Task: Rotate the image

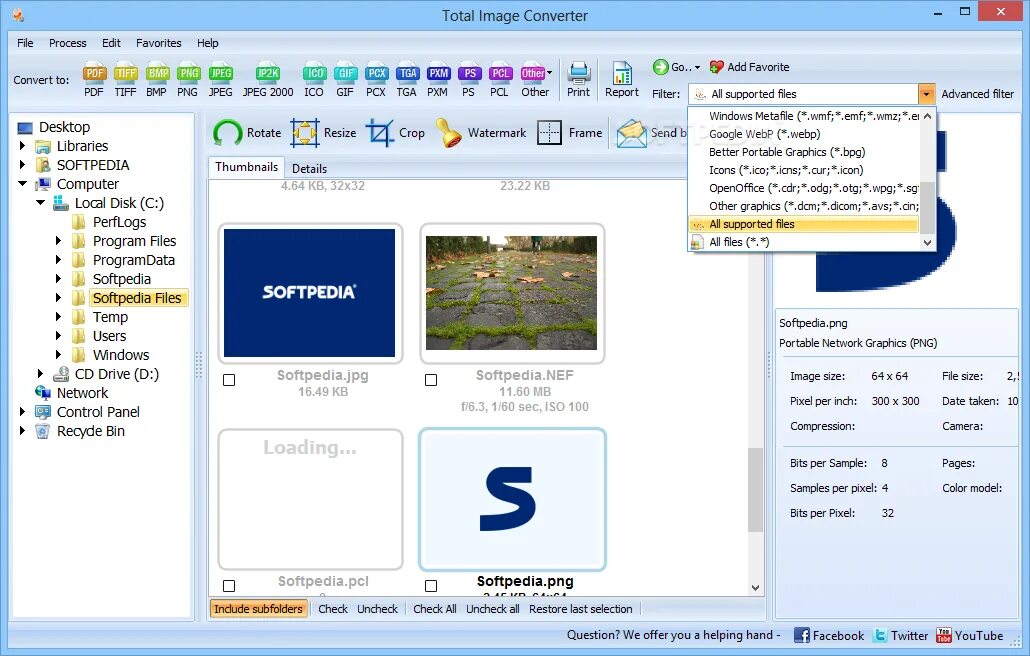Action: [247, 133]
